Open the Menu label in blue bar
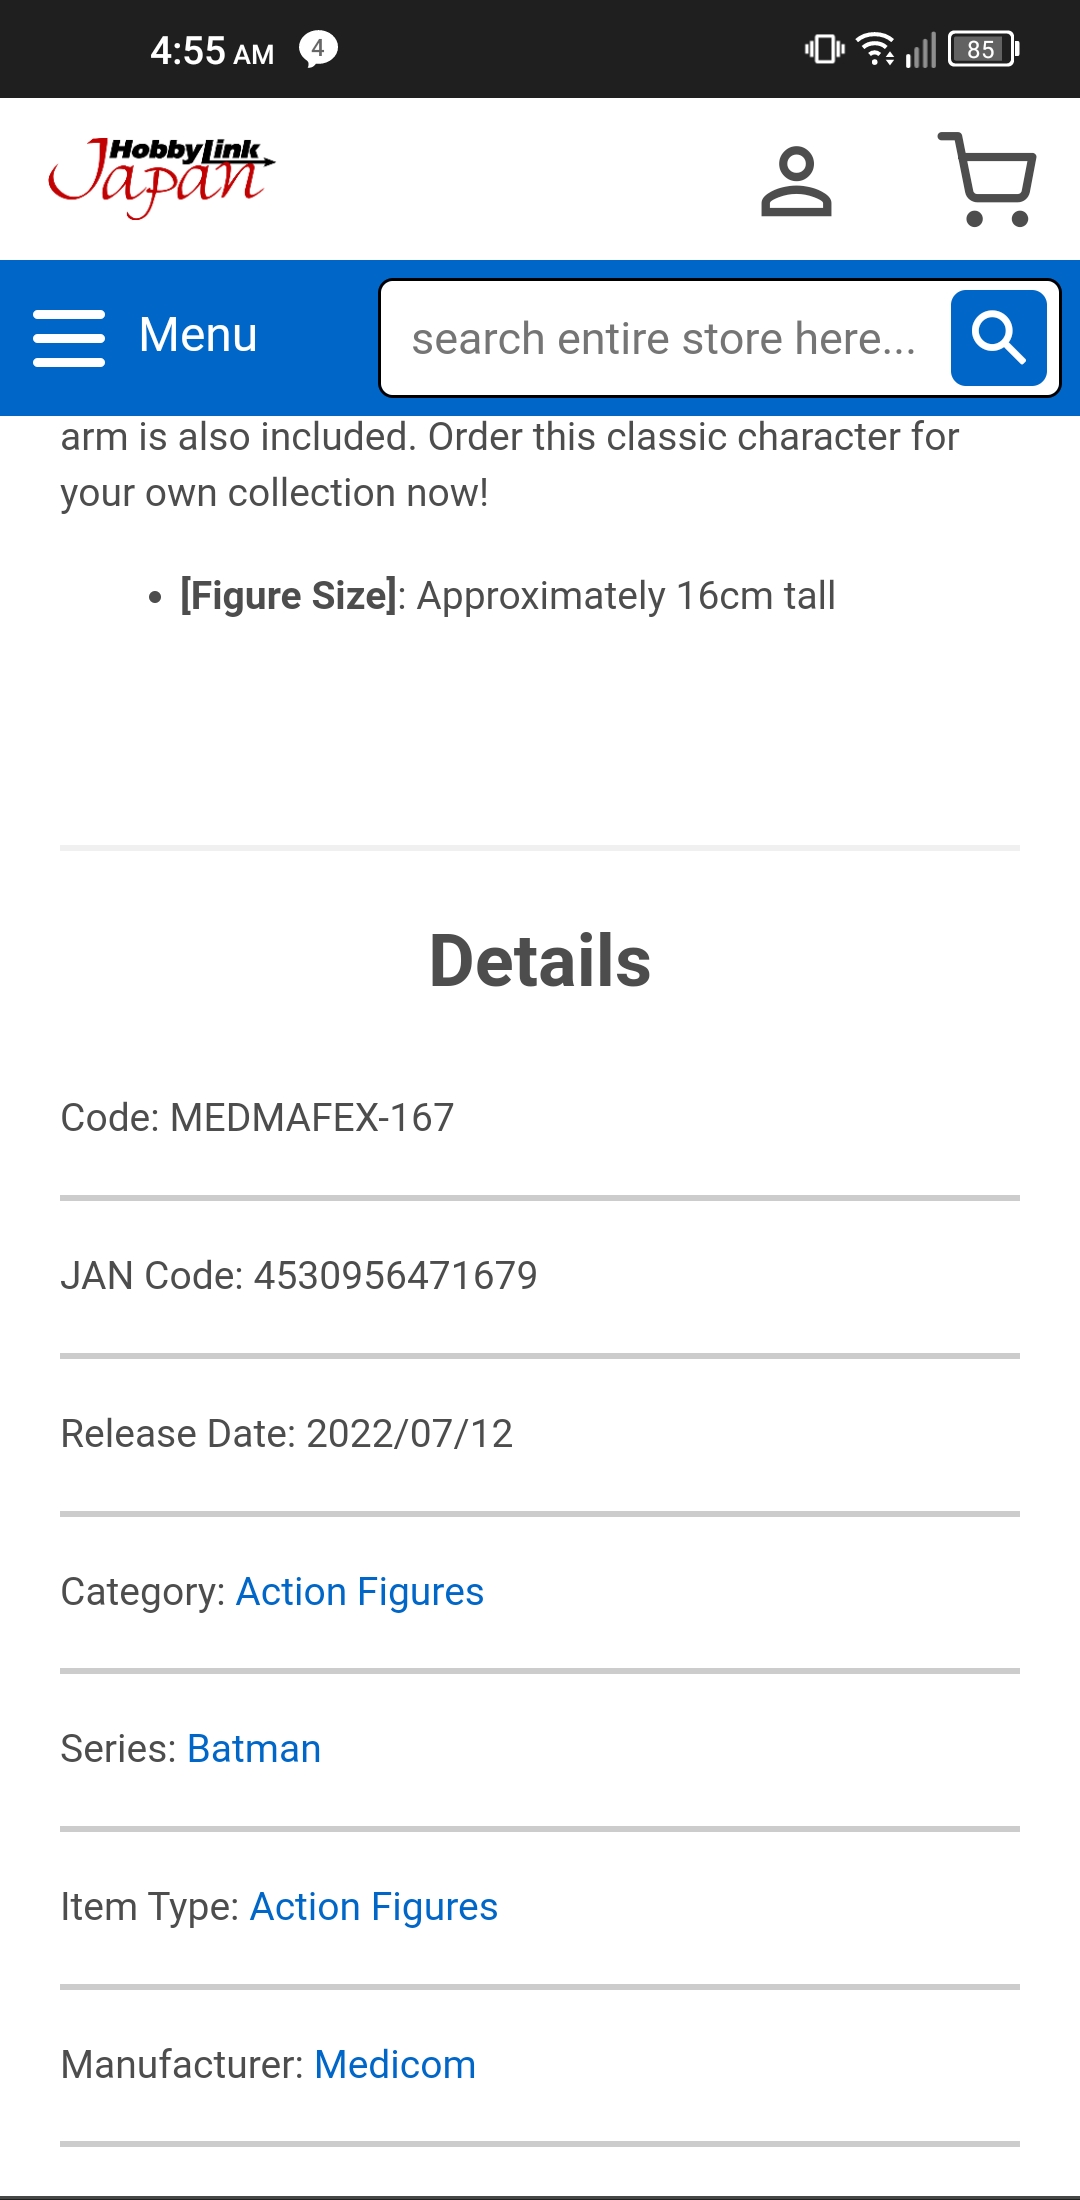Image resolution: width=1080 pixels, height=2200 pixels. tap(198, 335)
